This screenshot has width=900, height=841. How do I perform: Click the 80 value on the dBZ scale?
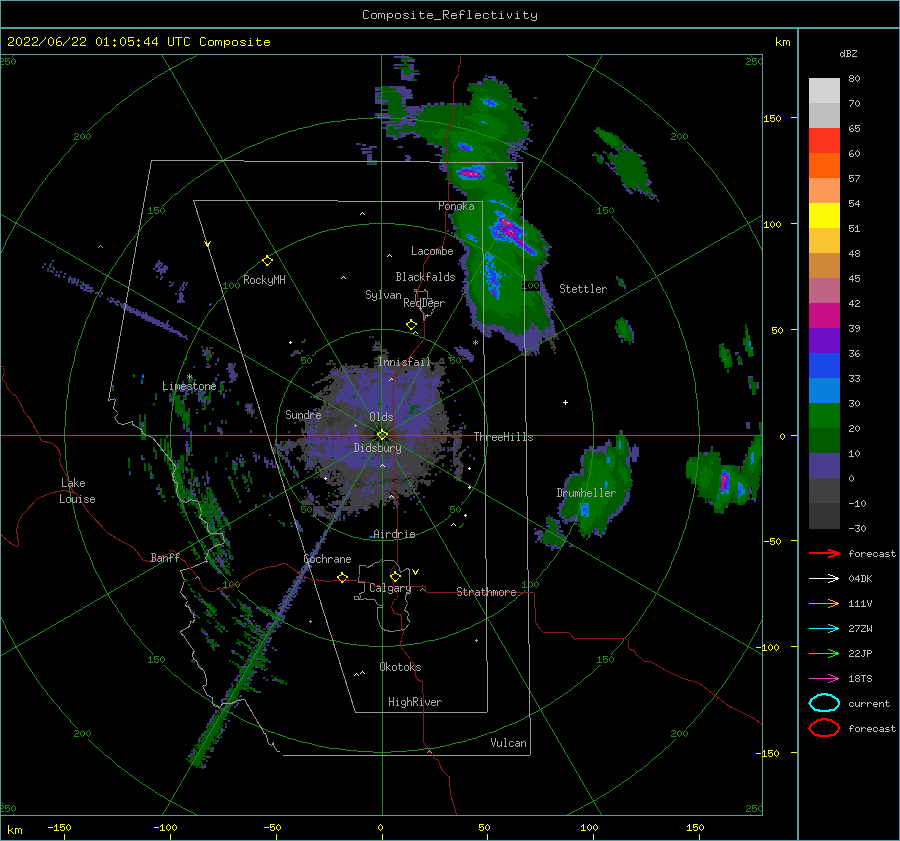(x=855, y=79)
